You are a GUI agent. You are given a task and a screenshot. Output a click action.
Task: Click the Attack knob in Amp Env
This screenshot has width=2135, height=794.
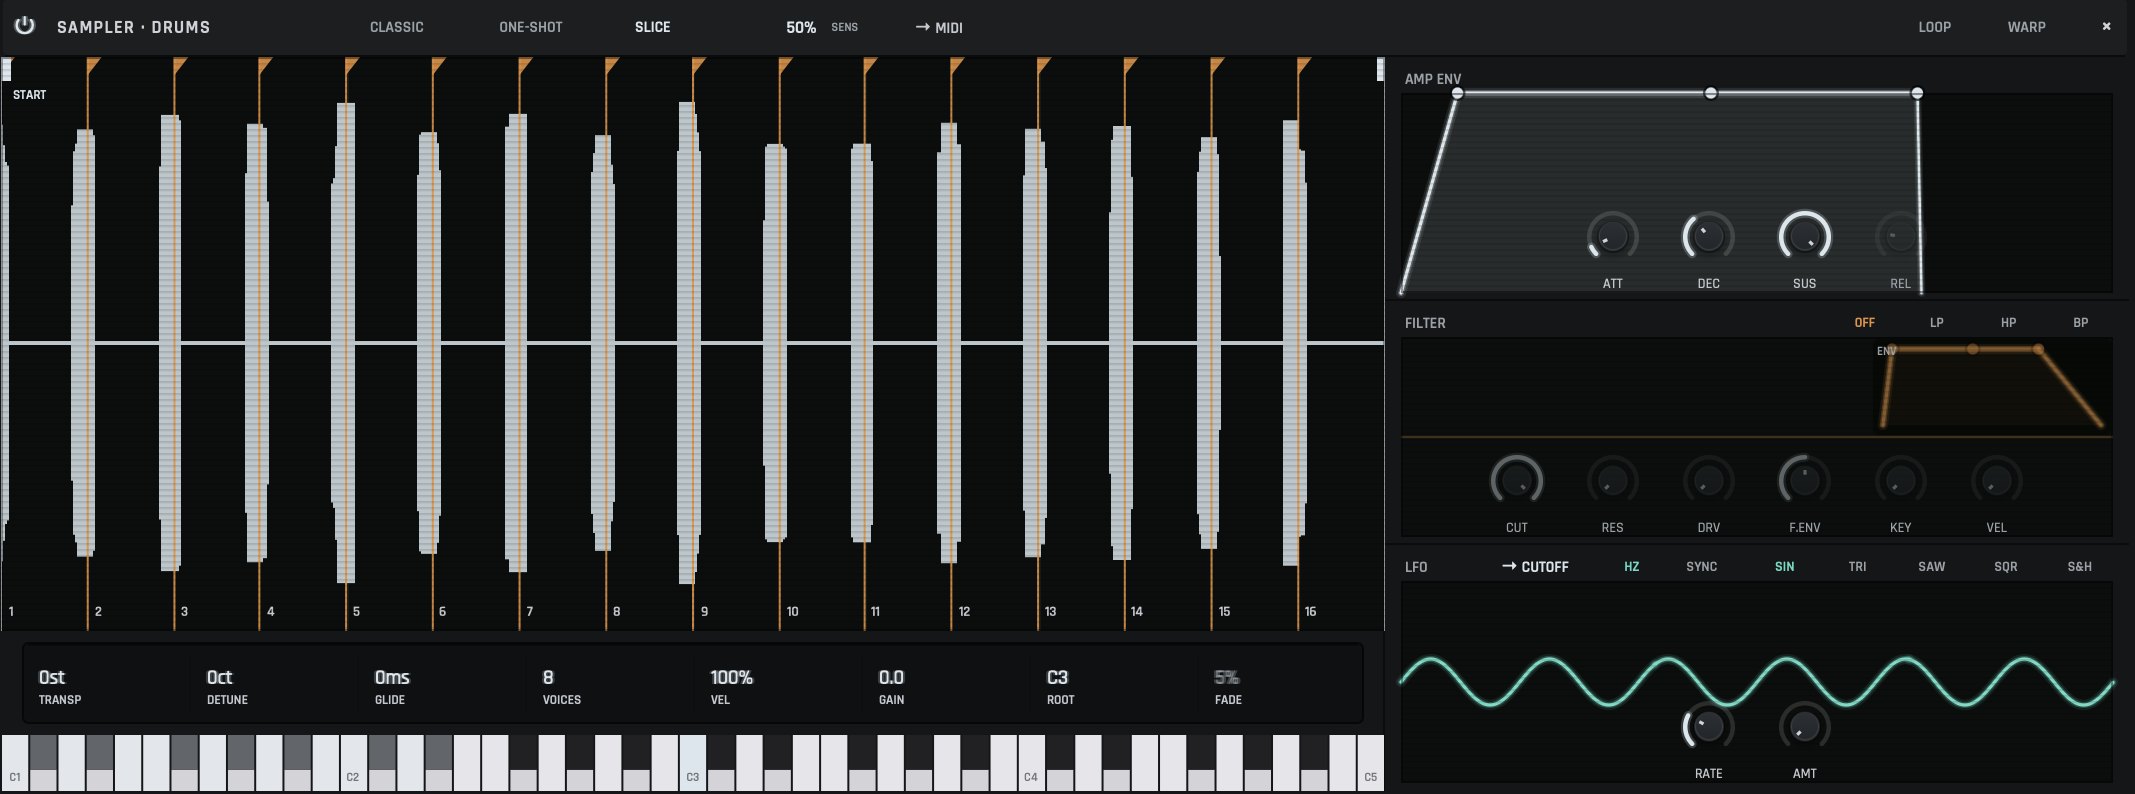point(1612,237)
